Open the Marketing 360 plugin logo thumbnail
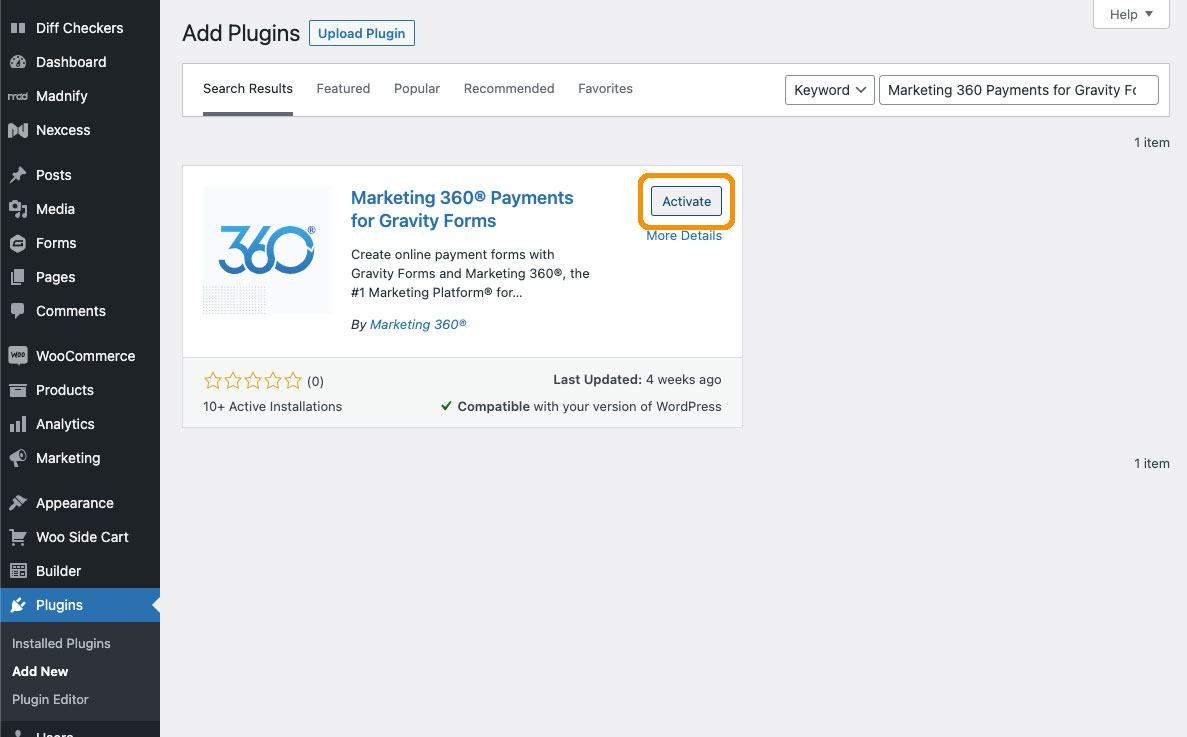The image size is (1187, 737). [266, 250]
